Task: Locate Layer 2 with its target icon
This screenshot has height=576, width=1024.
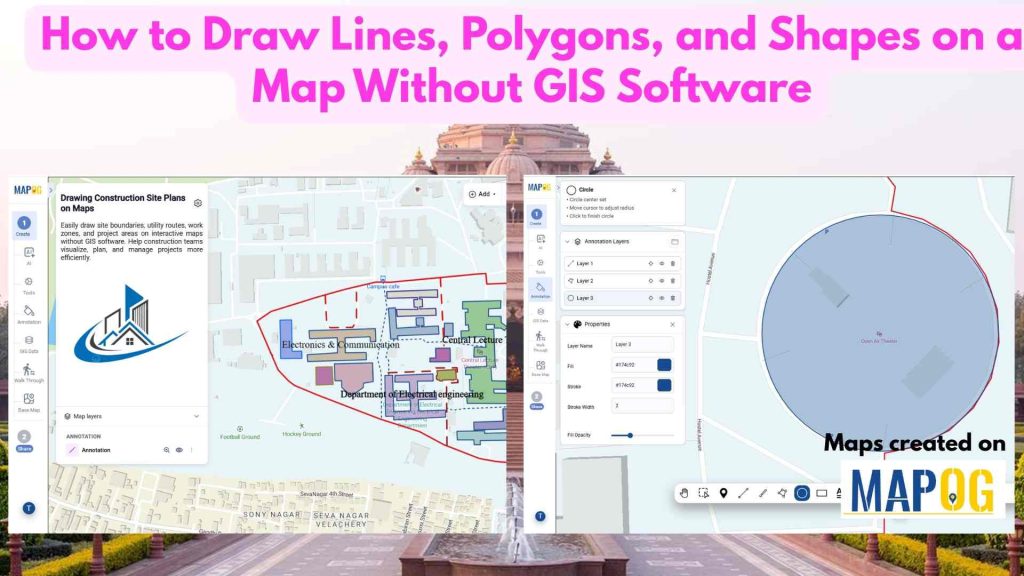Action: [650, 281]
